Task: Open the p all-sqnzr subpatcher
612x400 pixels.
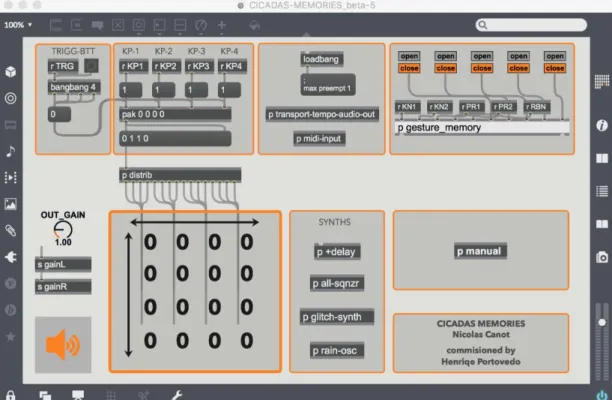Action: (337, 283)
